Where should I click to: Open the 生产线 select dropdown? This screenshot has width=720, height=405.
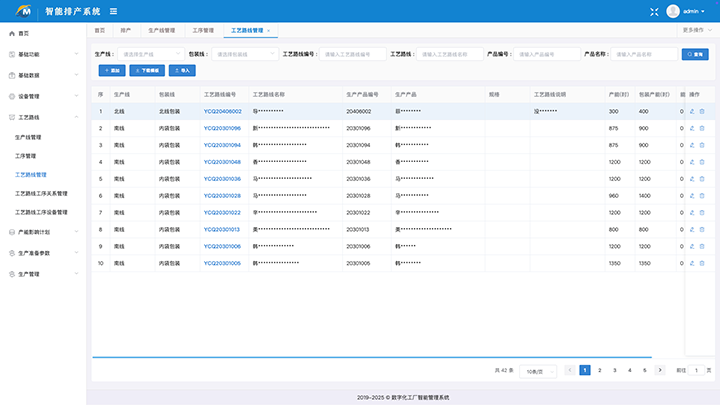148,54
